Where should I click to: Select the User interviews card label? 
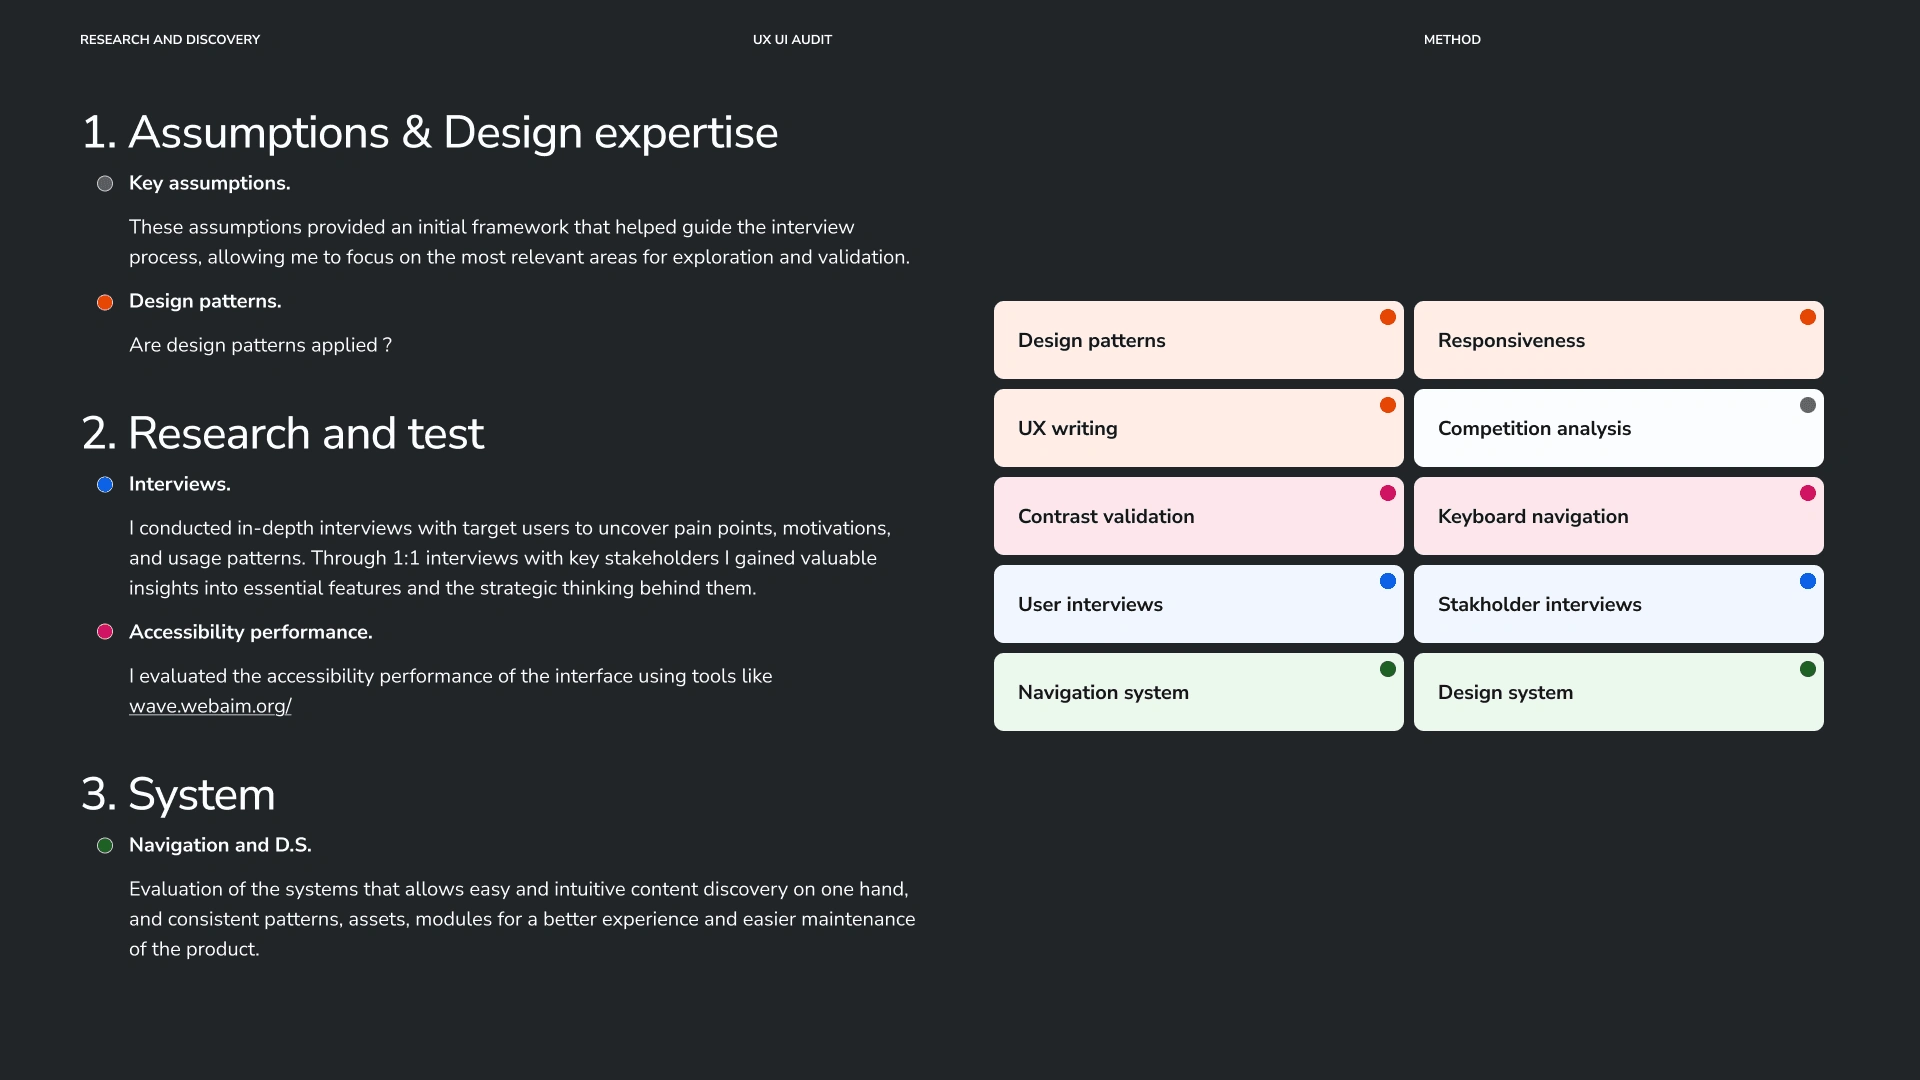[1090, 604]
